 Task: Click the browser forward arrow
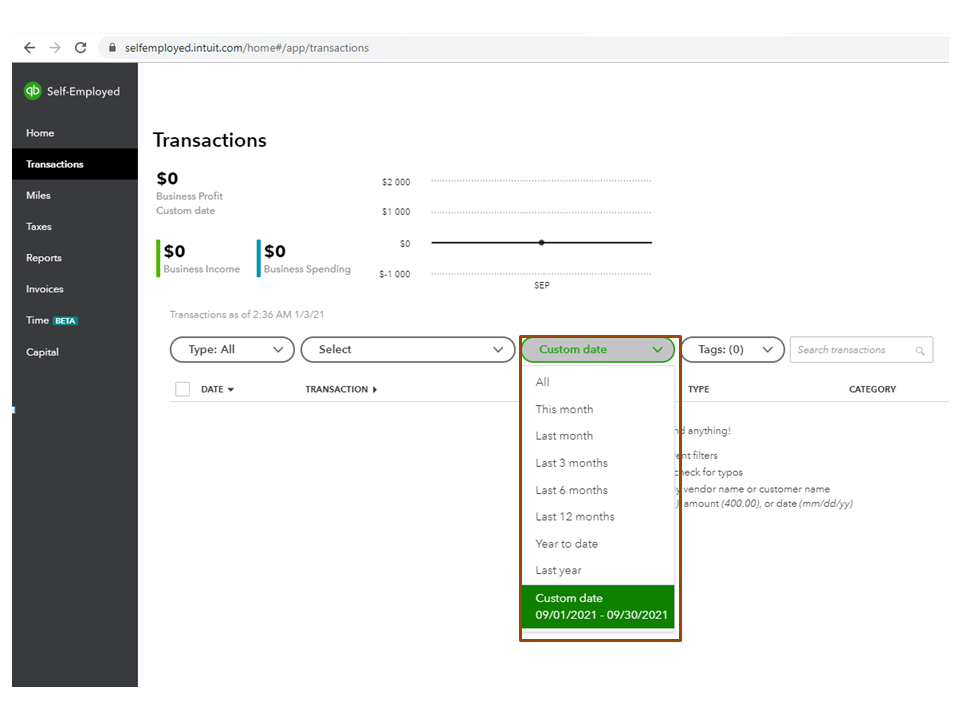tap(55, 48)
